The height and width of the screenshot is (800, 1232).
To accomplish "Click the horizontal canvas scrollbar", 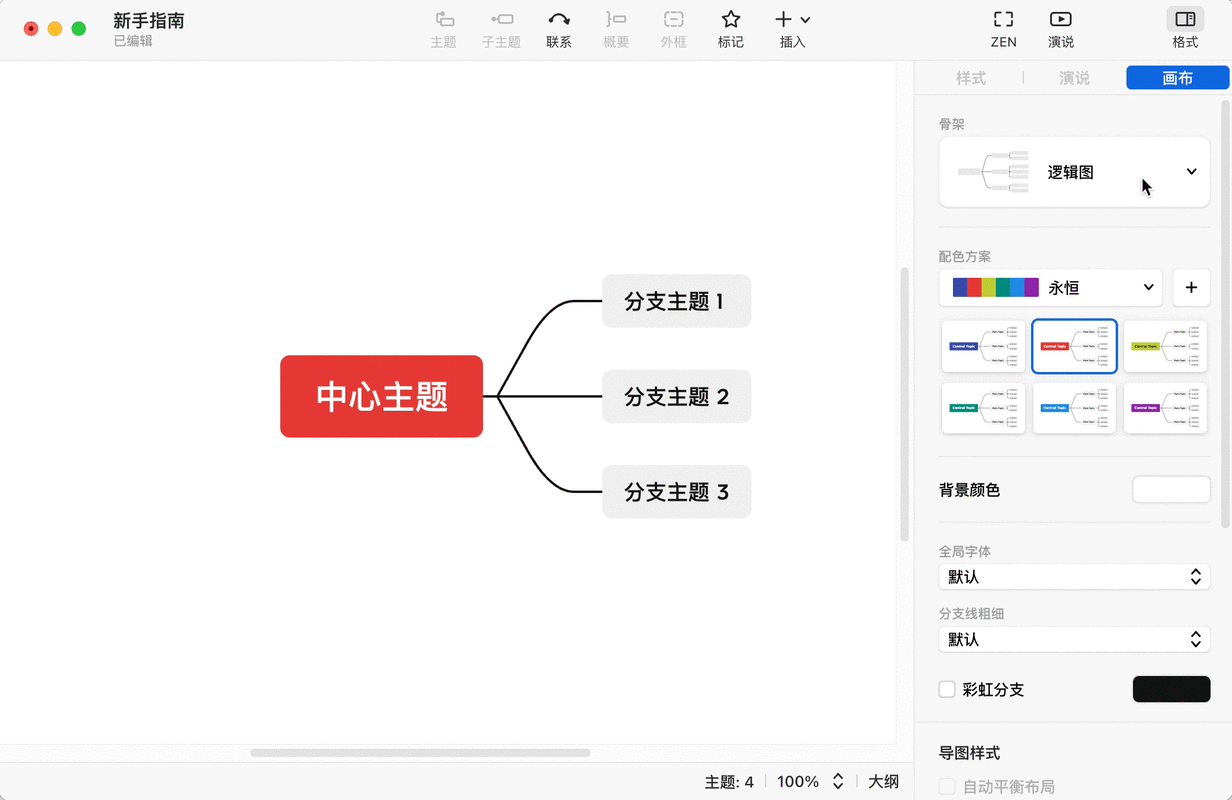I will (420, 753).
